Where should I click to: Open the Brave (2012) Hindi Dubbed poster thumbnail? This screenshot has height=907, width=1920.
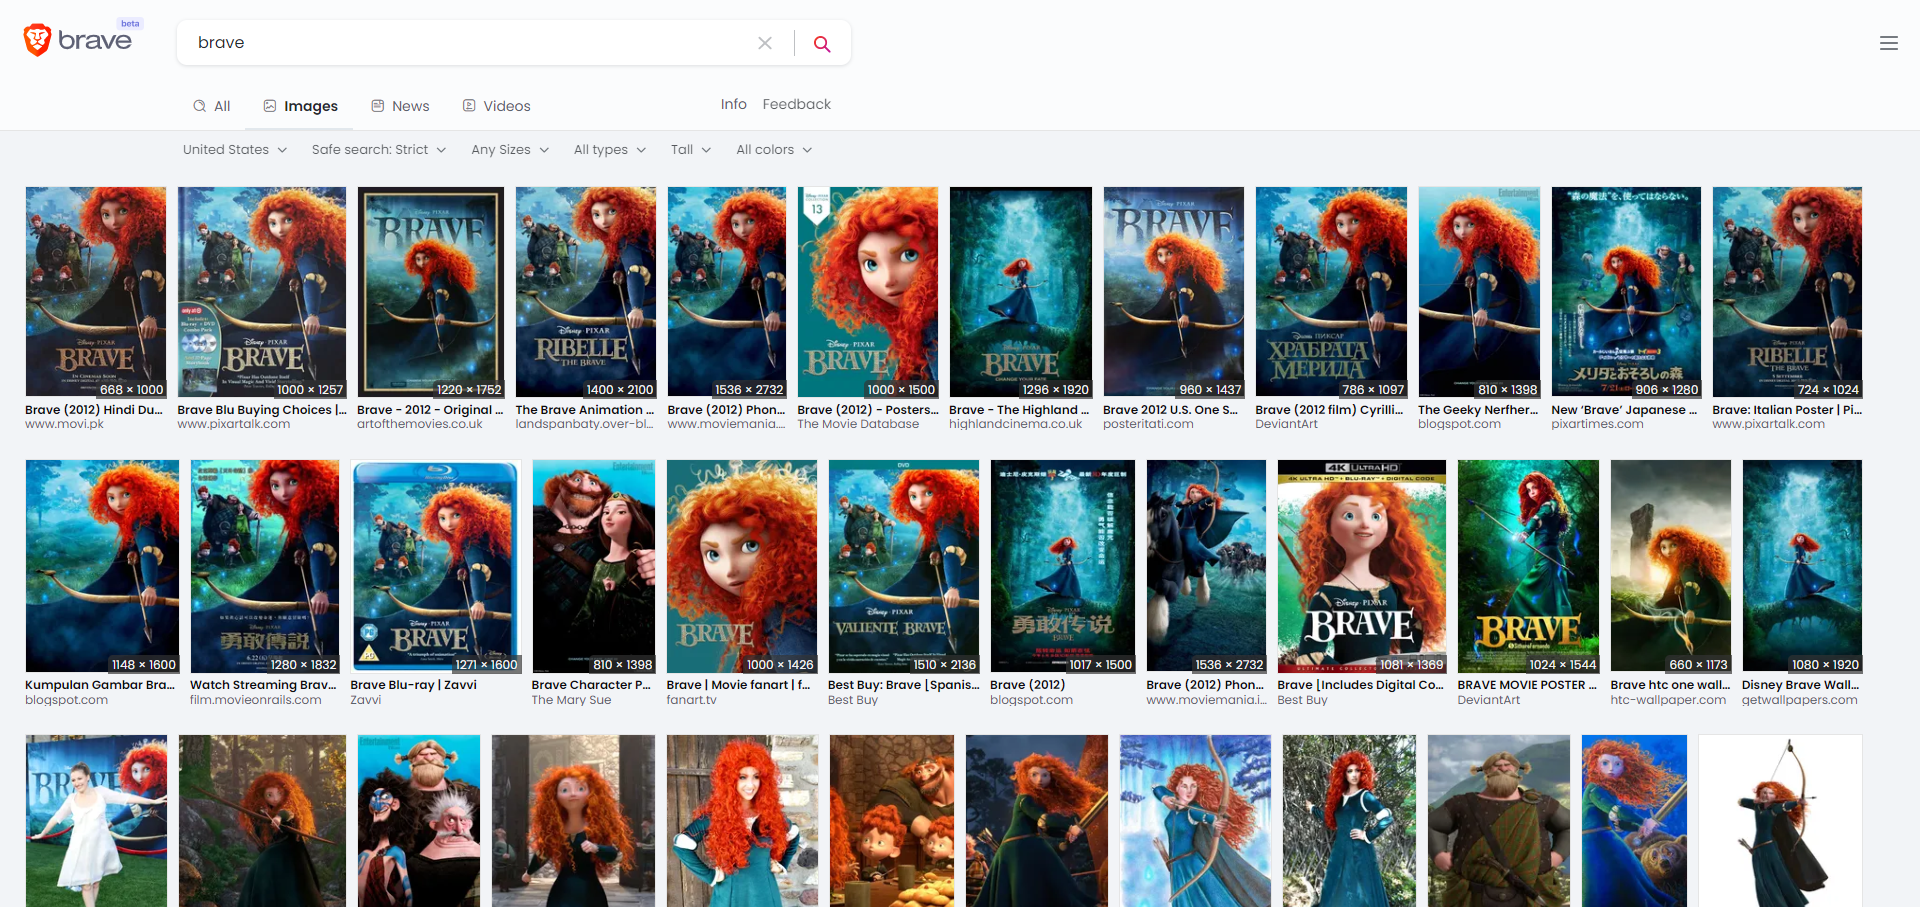coord(96,292)
